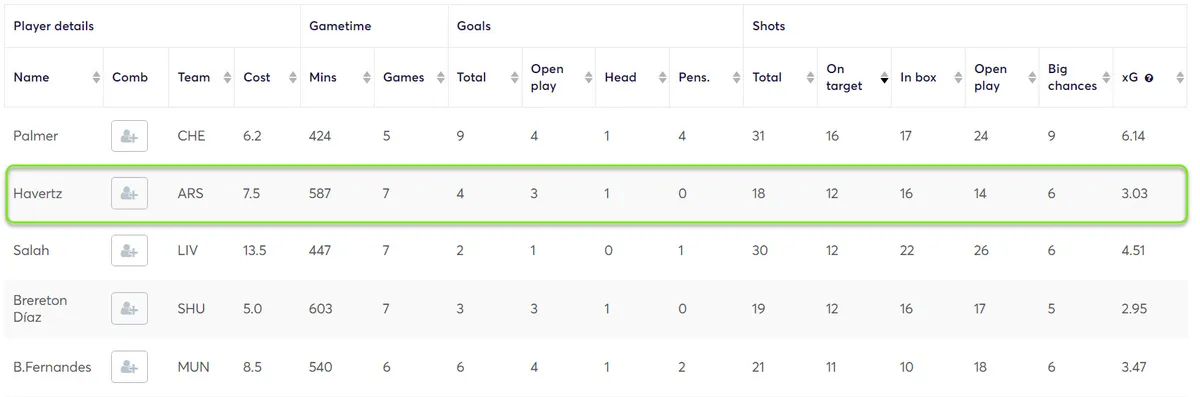The width and height of the screenshot is (1200, 397).
Task: Open the xG help question icon
Action: (x=1149, y=78)
